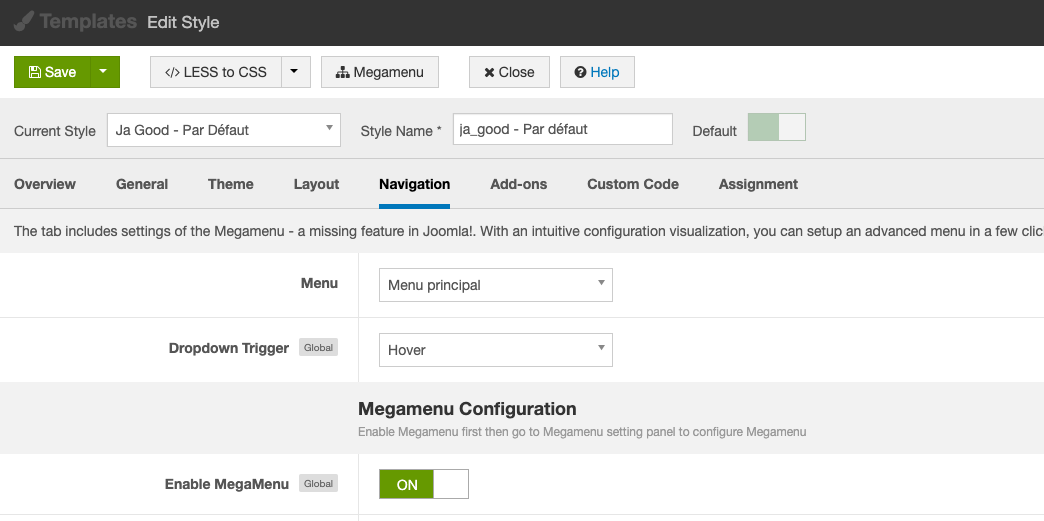Click the paintbrush Templates icon in header
Screen dimensions: 1044x521
click(24, 21)
